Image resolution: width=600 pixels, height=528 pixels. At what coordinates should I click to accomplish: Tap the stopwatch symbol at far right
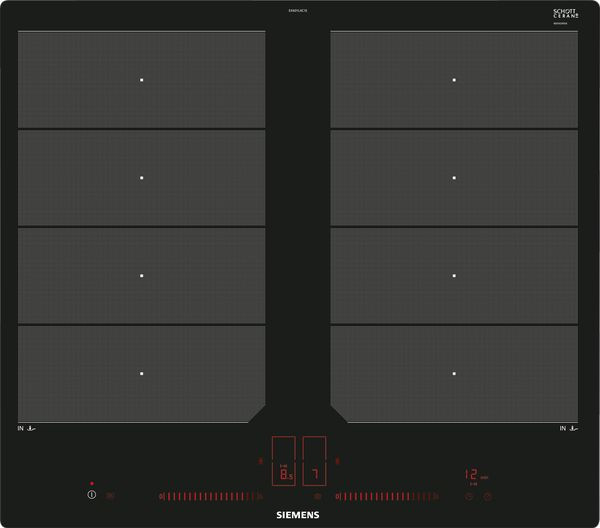(487, 496)
